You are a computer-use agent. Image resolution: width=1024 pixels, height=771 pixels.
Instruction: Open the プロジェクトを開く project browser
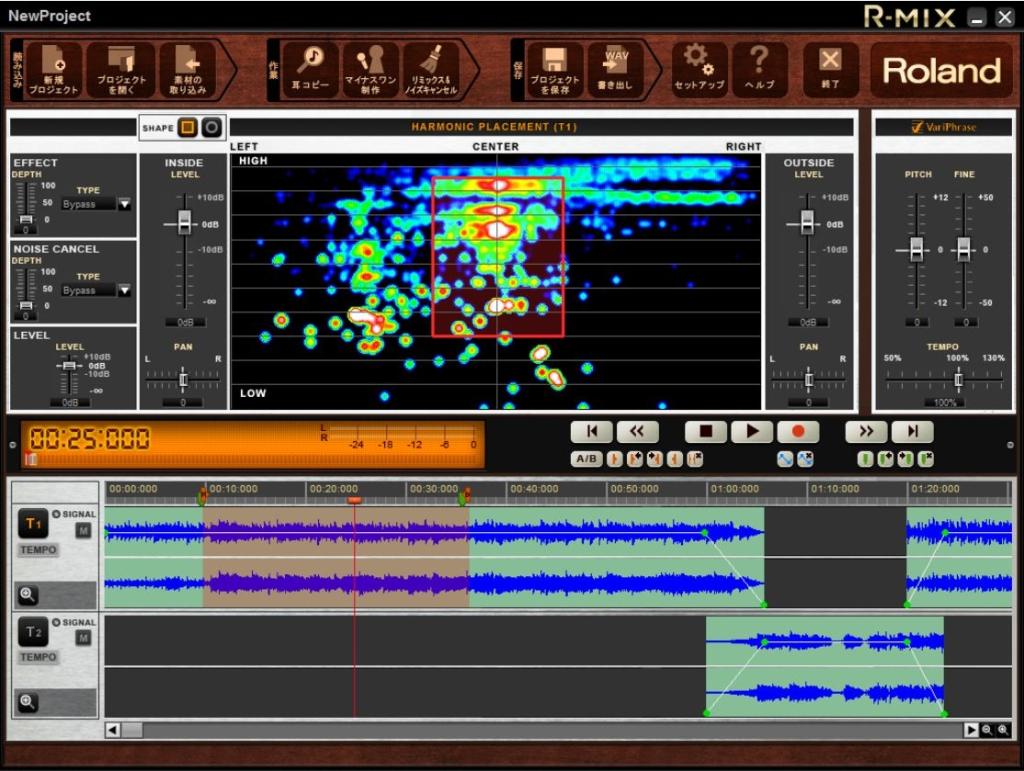pyautogui.click(x=120, y=70)
